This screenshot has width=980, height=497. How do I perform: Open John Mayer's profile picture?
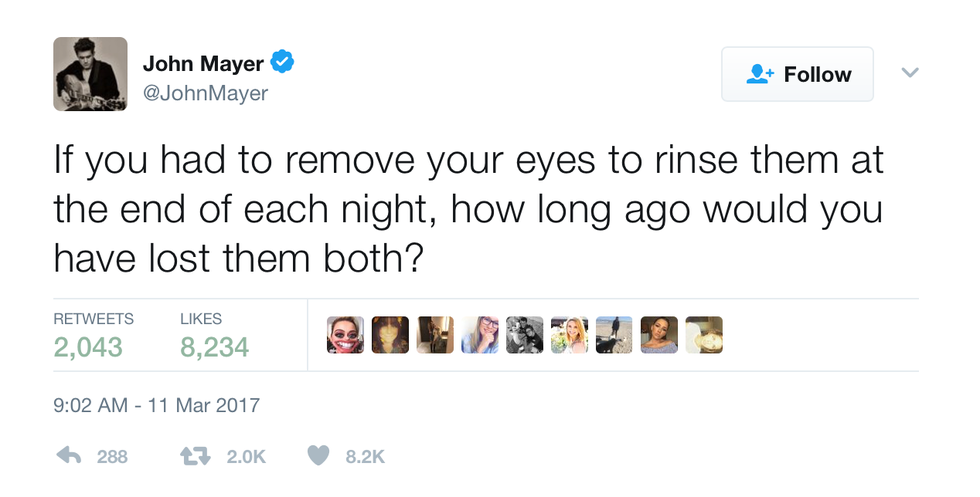tap(90, 74)
